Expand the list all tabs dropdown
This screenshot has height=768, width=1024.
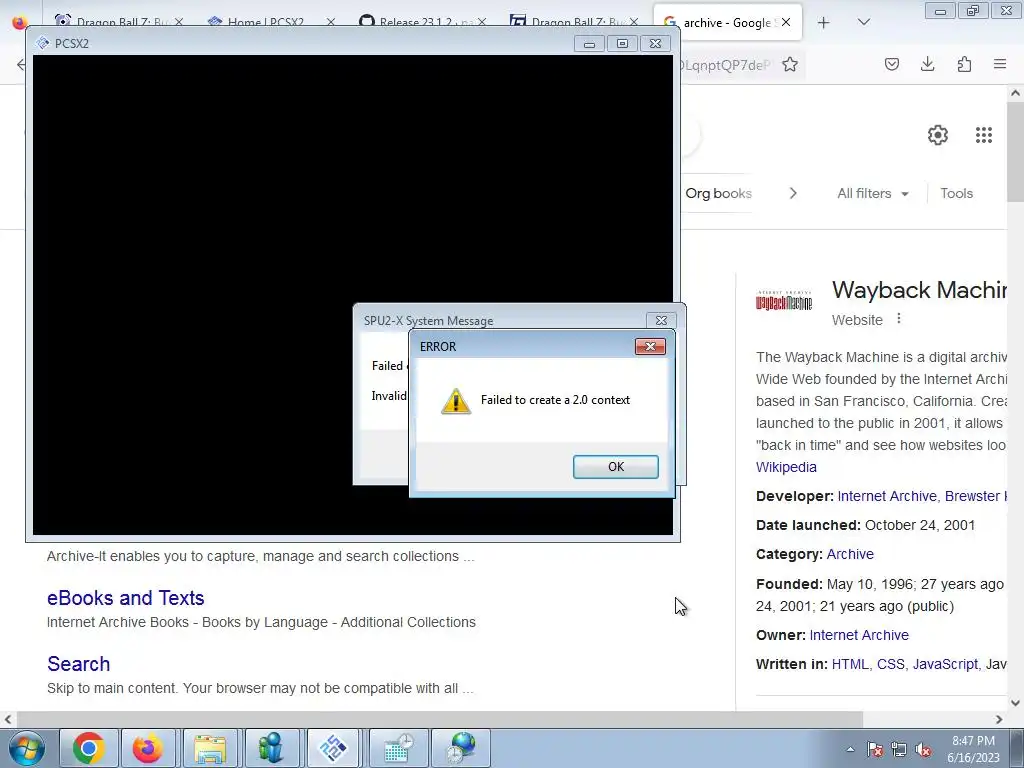[863, 22]
